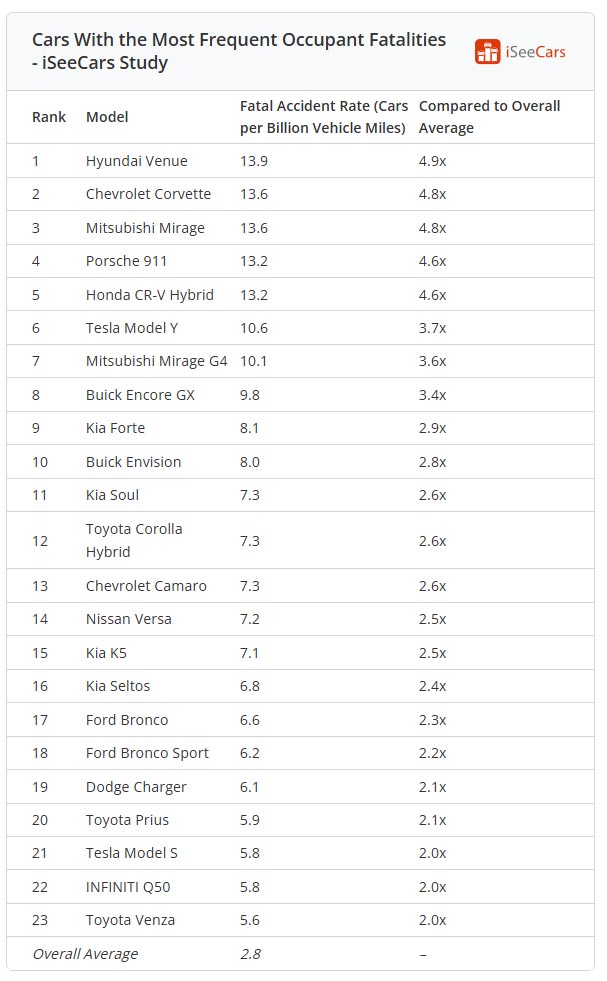
Task: Select the Toyota Corolla Hybrid model cell
Action: 134,541
